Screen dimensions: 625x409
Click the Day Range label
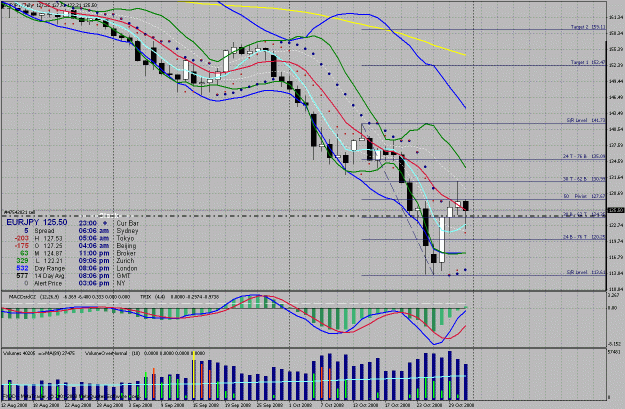click(49, 268)
